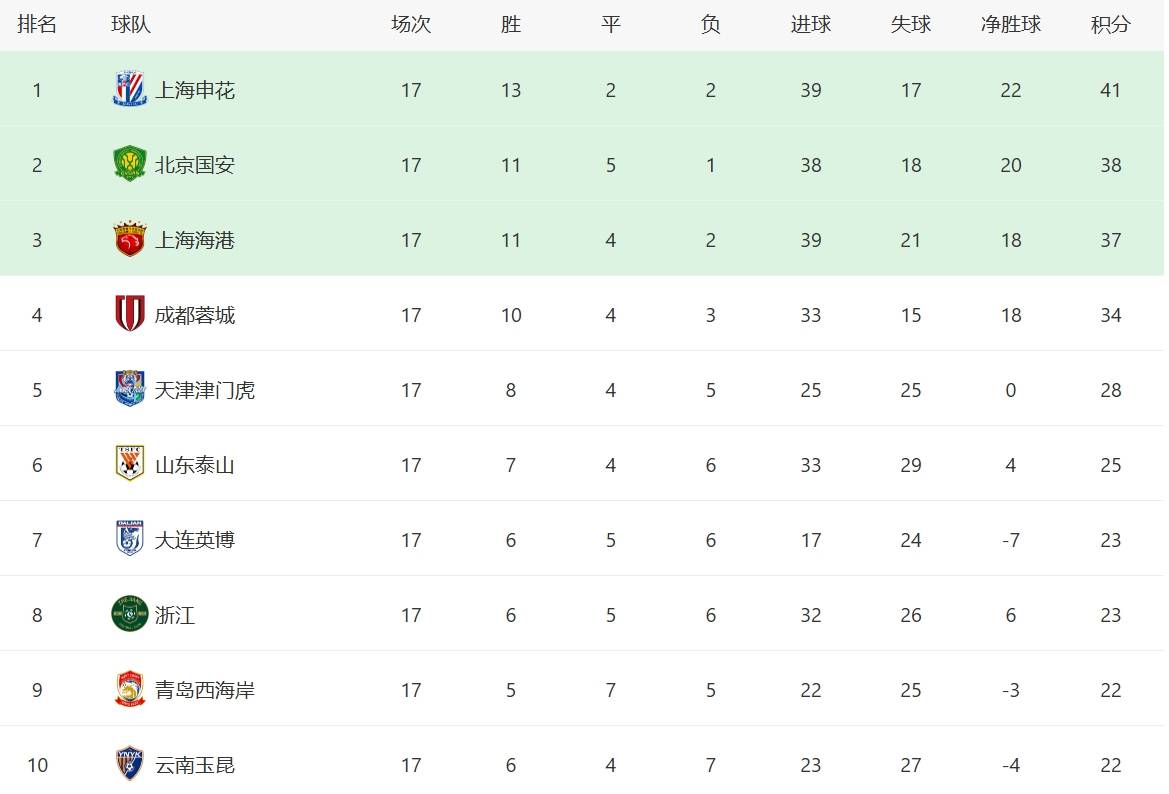1169x794 pixels.
Task: Click the 球队 column header
Action: (130, 25)
